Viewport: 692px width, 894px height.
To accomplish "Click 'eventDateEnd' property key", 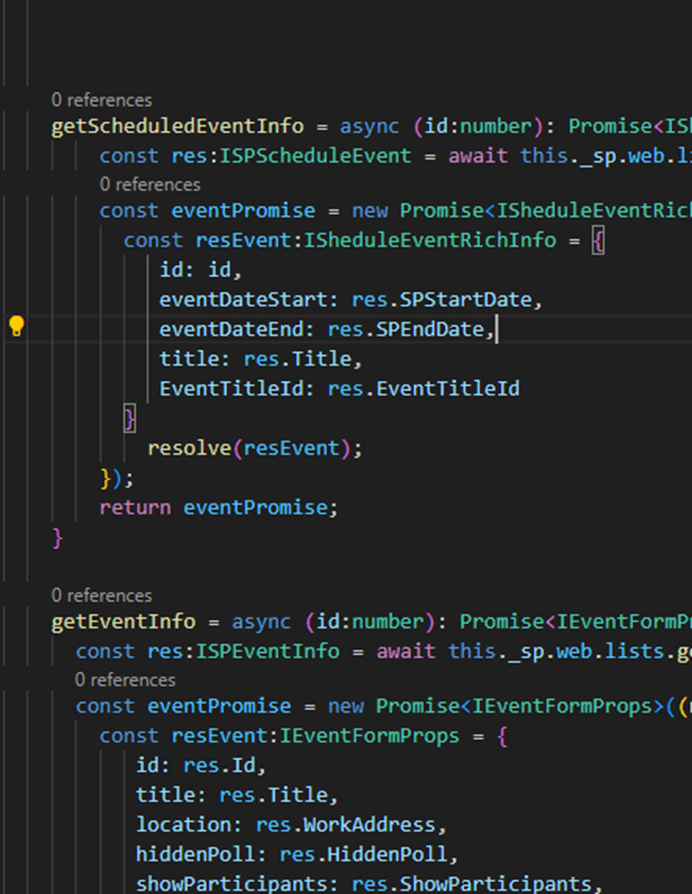I will (231, 330).
